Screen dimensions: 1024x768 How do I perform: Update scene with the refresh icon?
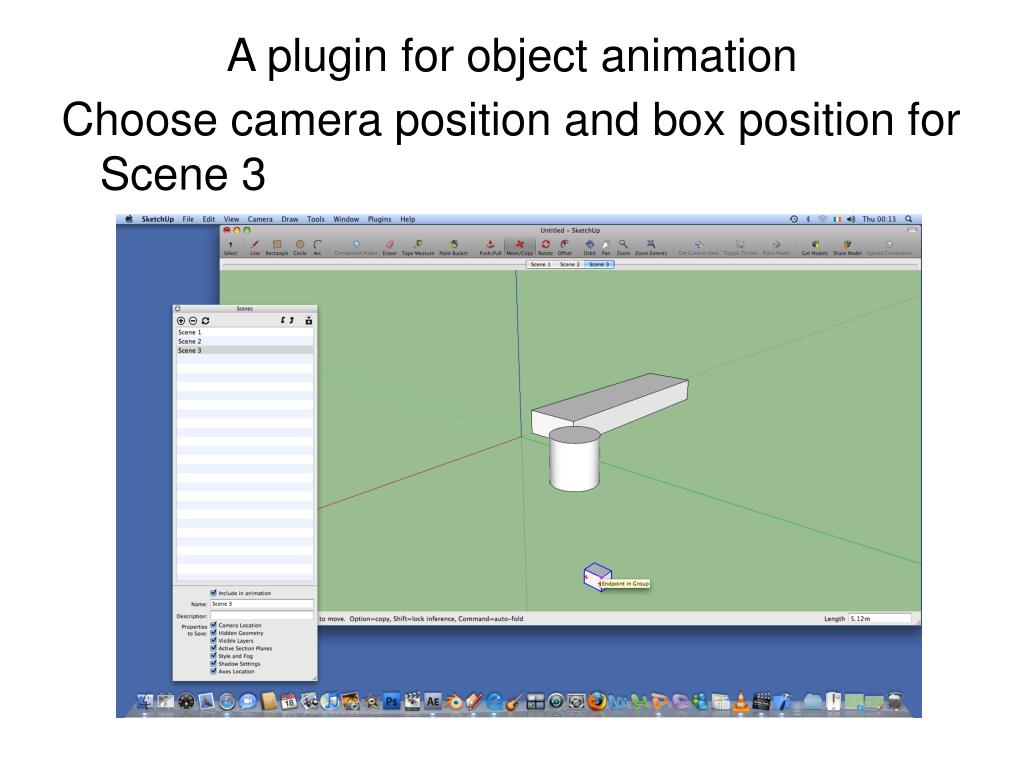click(206, 321)
